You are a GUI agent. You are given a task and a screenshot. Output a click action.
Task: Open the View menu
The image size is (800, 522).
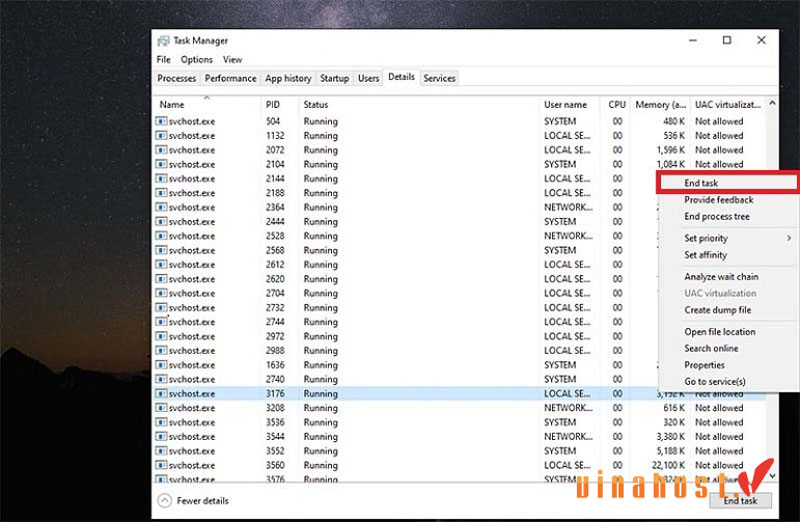coord(232,60)
